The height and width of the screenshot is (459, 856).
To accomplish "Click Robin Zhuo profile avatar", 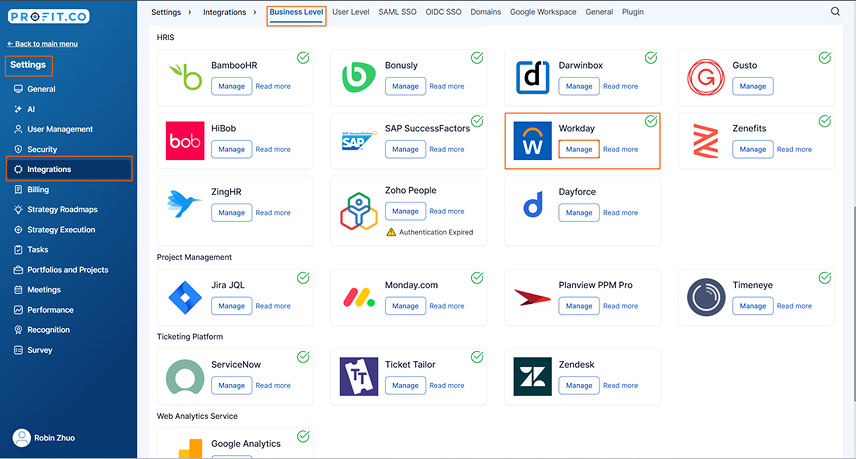I will click(21, 438).
